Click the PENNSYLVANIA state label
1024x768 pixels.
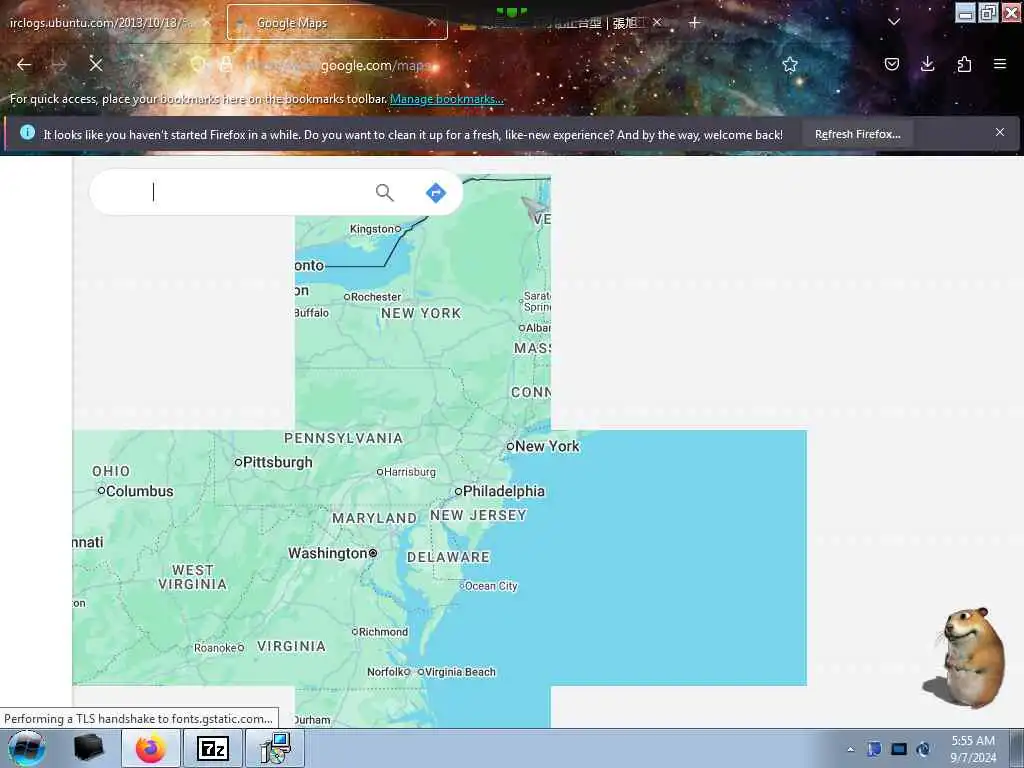344,438
